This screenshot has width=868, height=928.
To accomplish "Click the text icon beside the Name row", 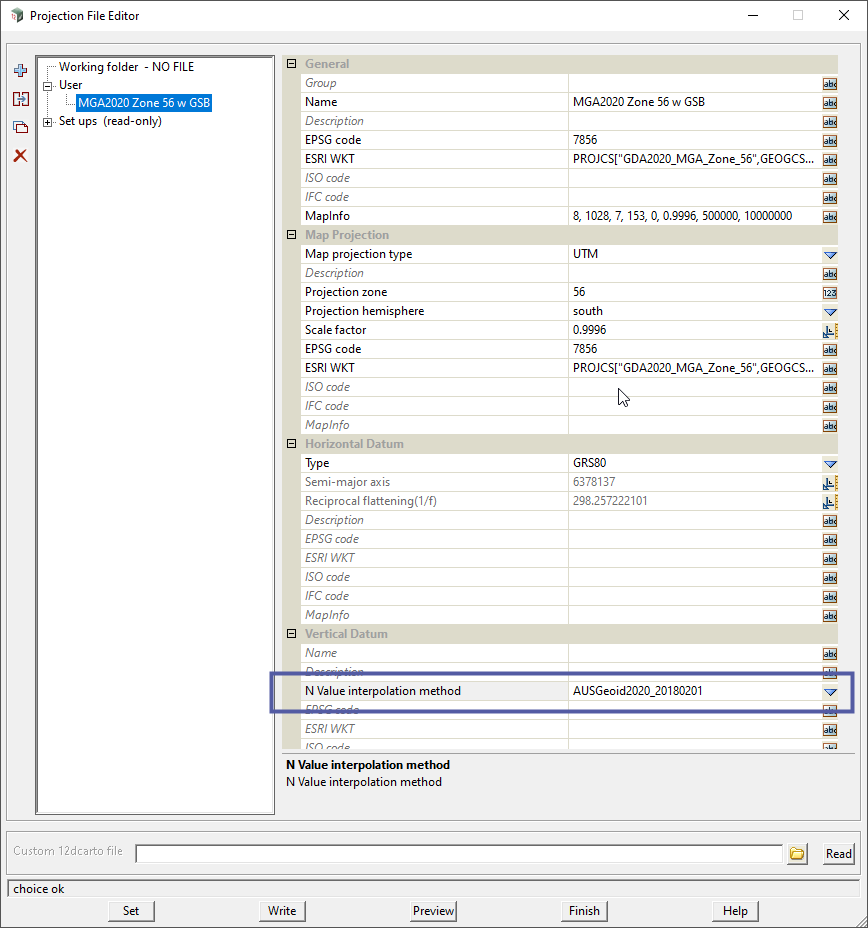I will (x=829, y=102).
